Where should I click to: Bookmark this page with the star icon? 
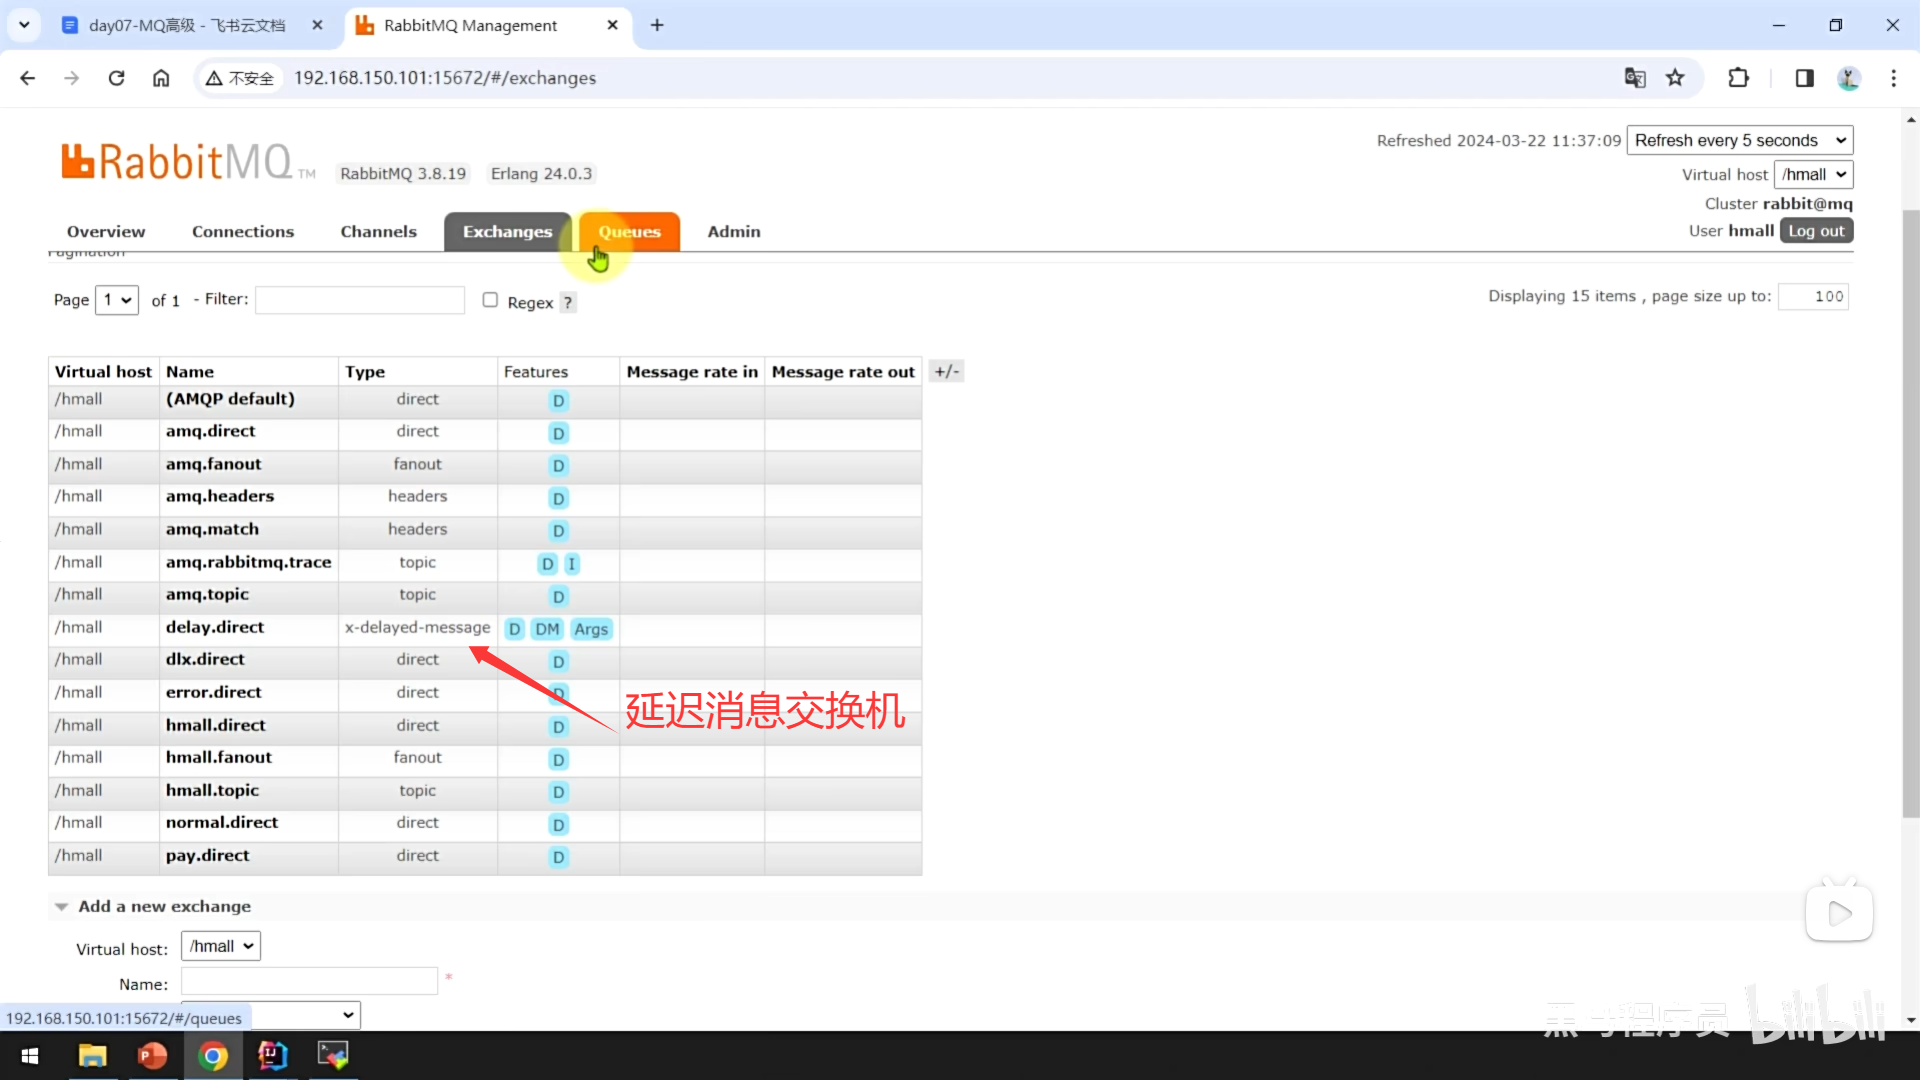click(1675, 78)
